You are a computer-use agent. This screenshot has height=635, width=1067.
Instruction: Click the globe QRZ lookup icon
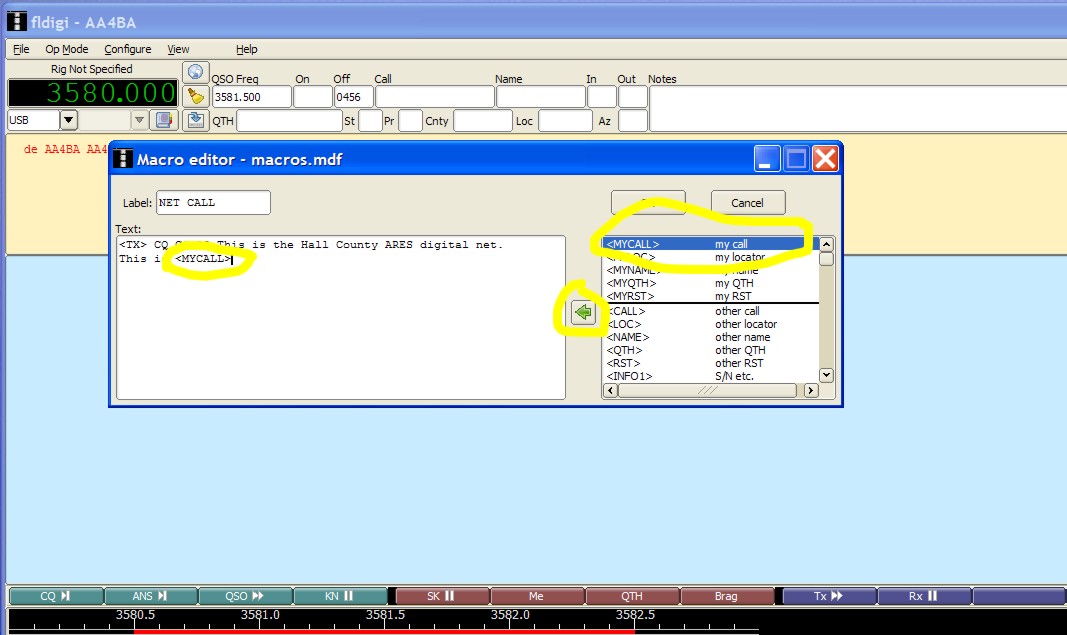click(195, 72)
